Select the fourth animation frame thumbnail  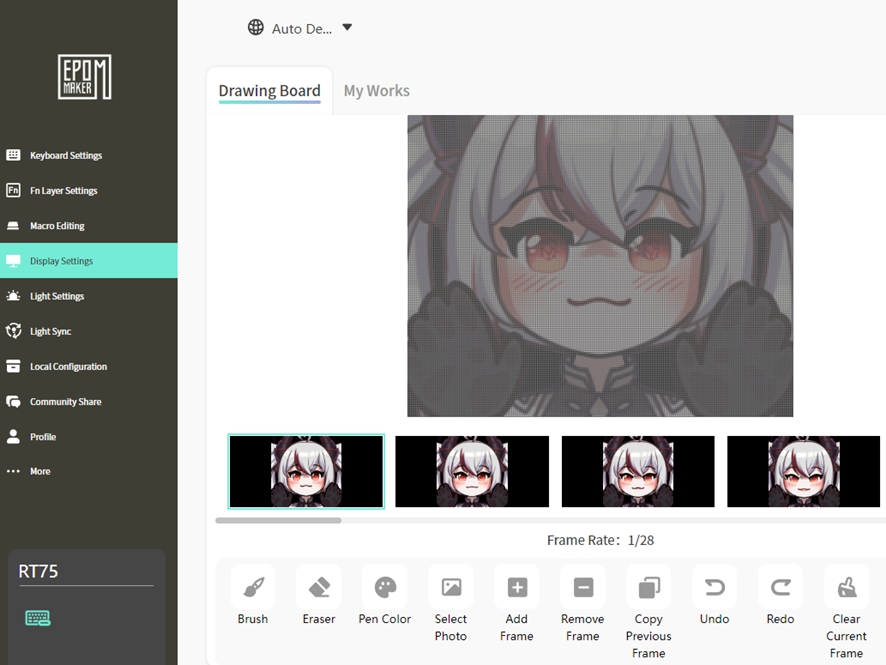click(x=804, y=471)
